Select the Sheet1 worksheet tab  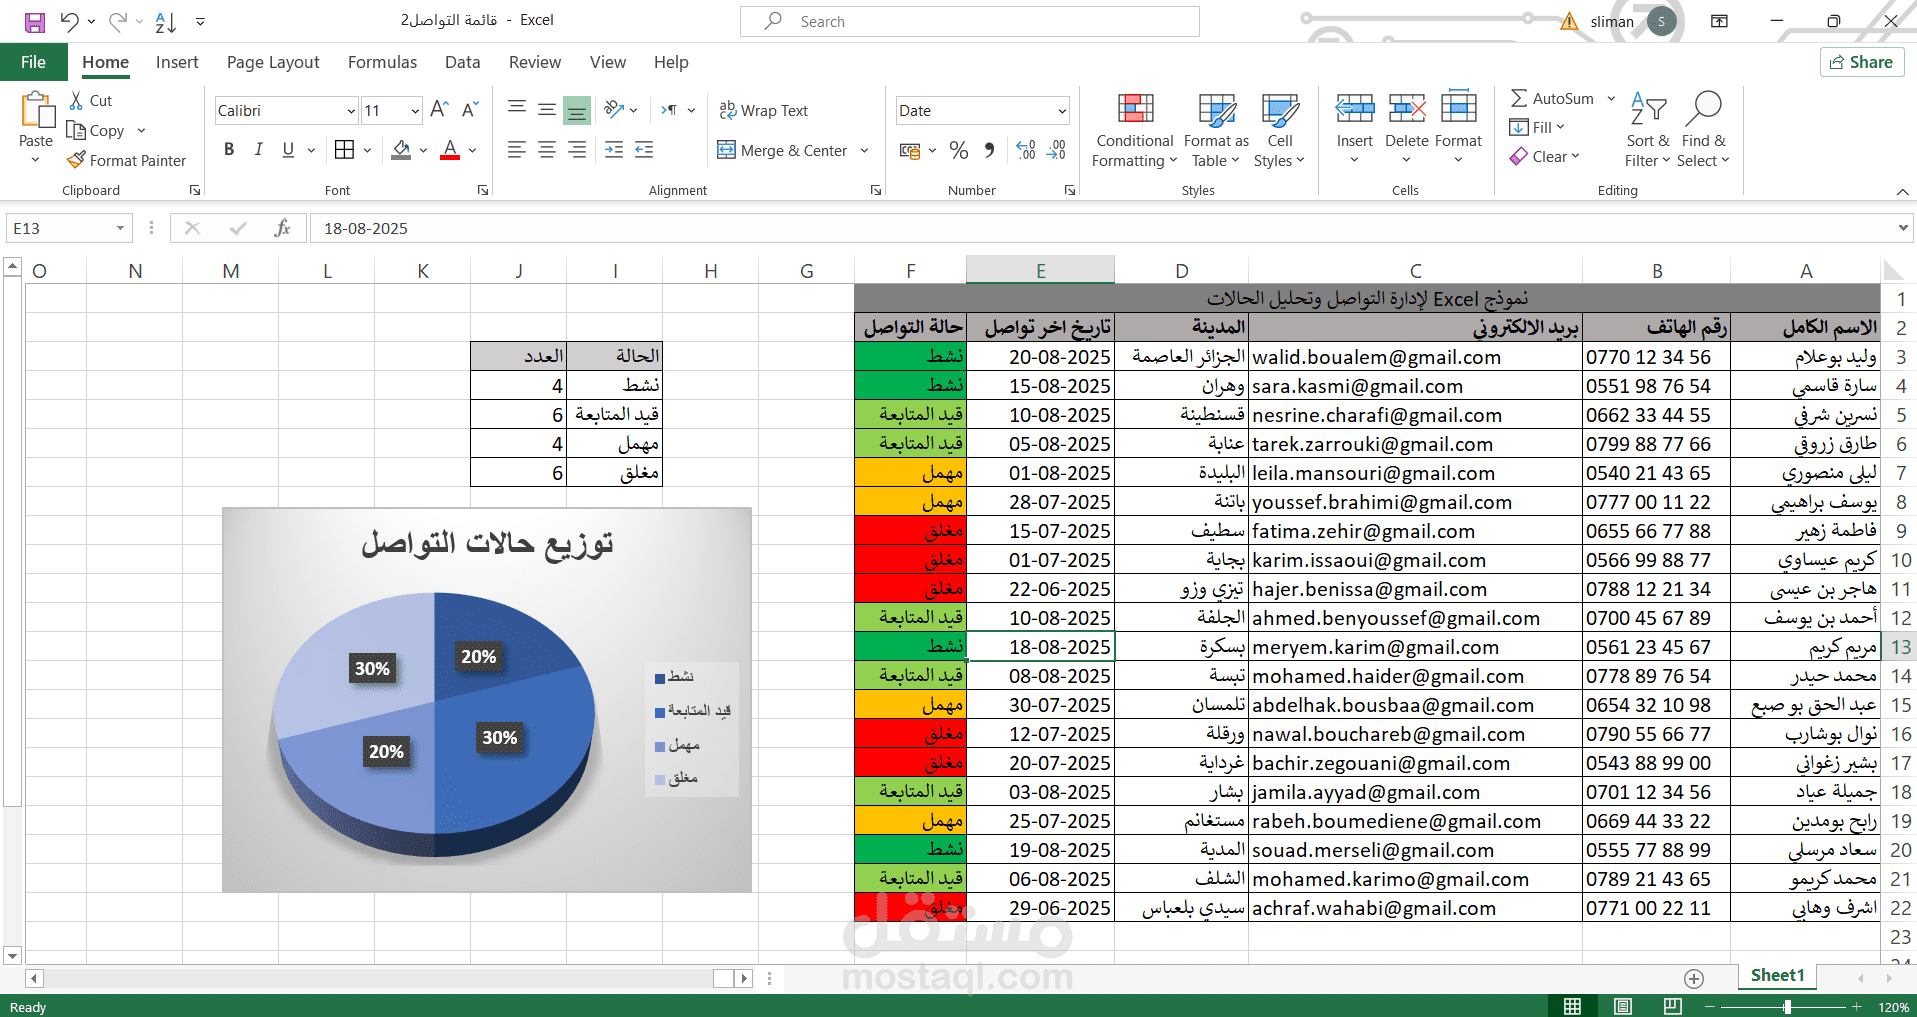1777,975
